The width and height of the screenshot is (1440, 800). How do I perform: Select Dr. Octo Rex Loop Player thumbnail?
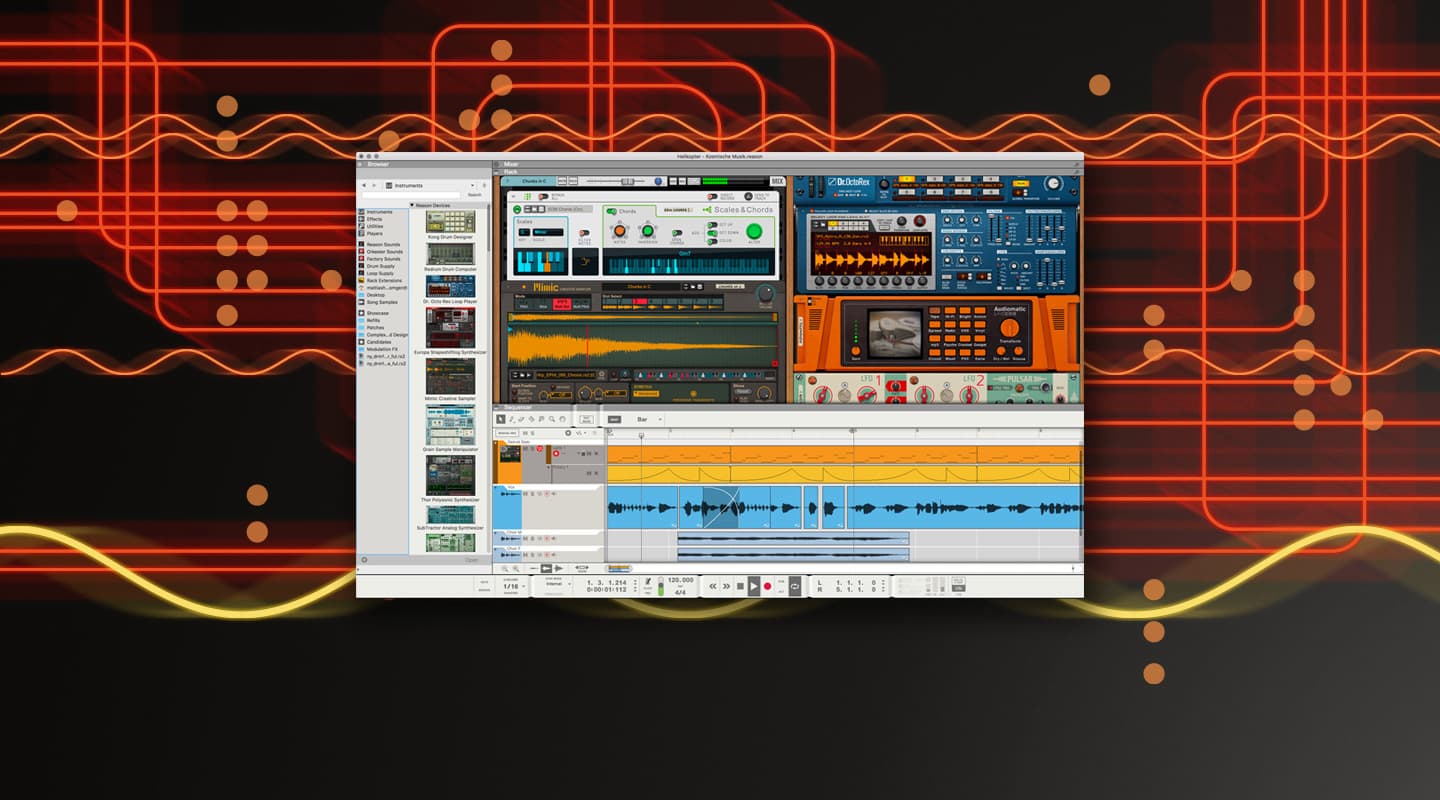[x=450, y=286]
